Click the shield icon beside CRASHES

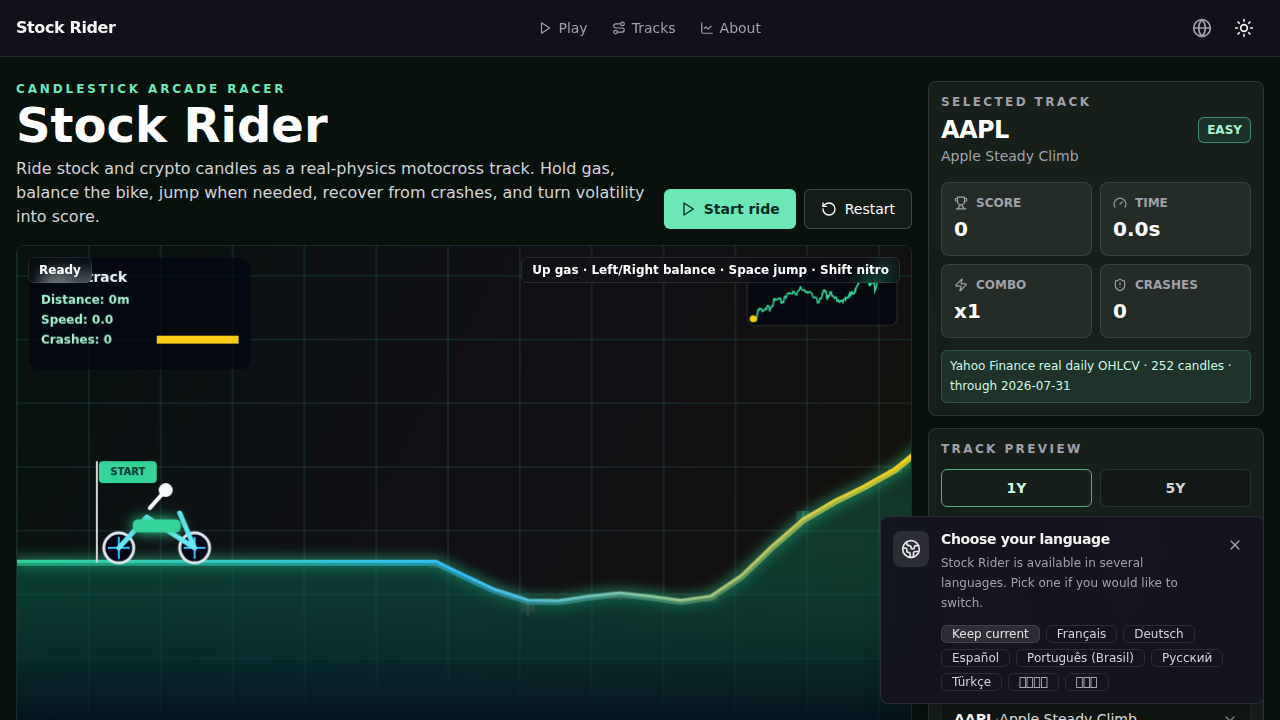(1120, 285)
